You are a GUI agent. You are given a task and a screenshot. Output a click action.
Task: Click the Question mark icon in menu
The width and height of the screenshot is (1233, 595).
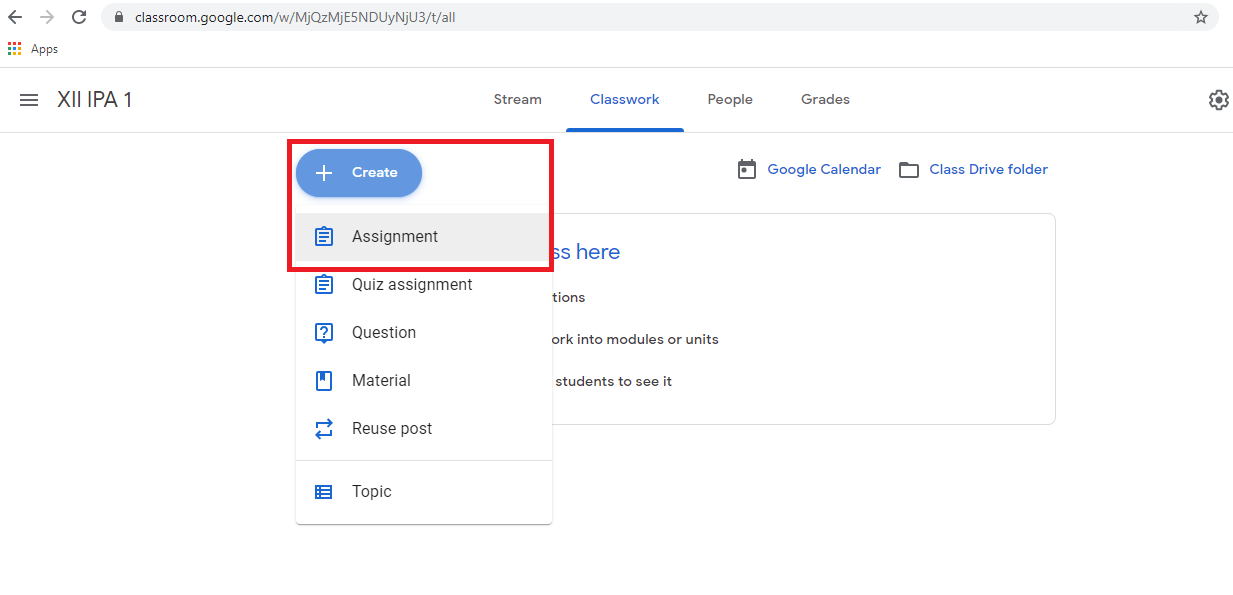tap(324, 333)
